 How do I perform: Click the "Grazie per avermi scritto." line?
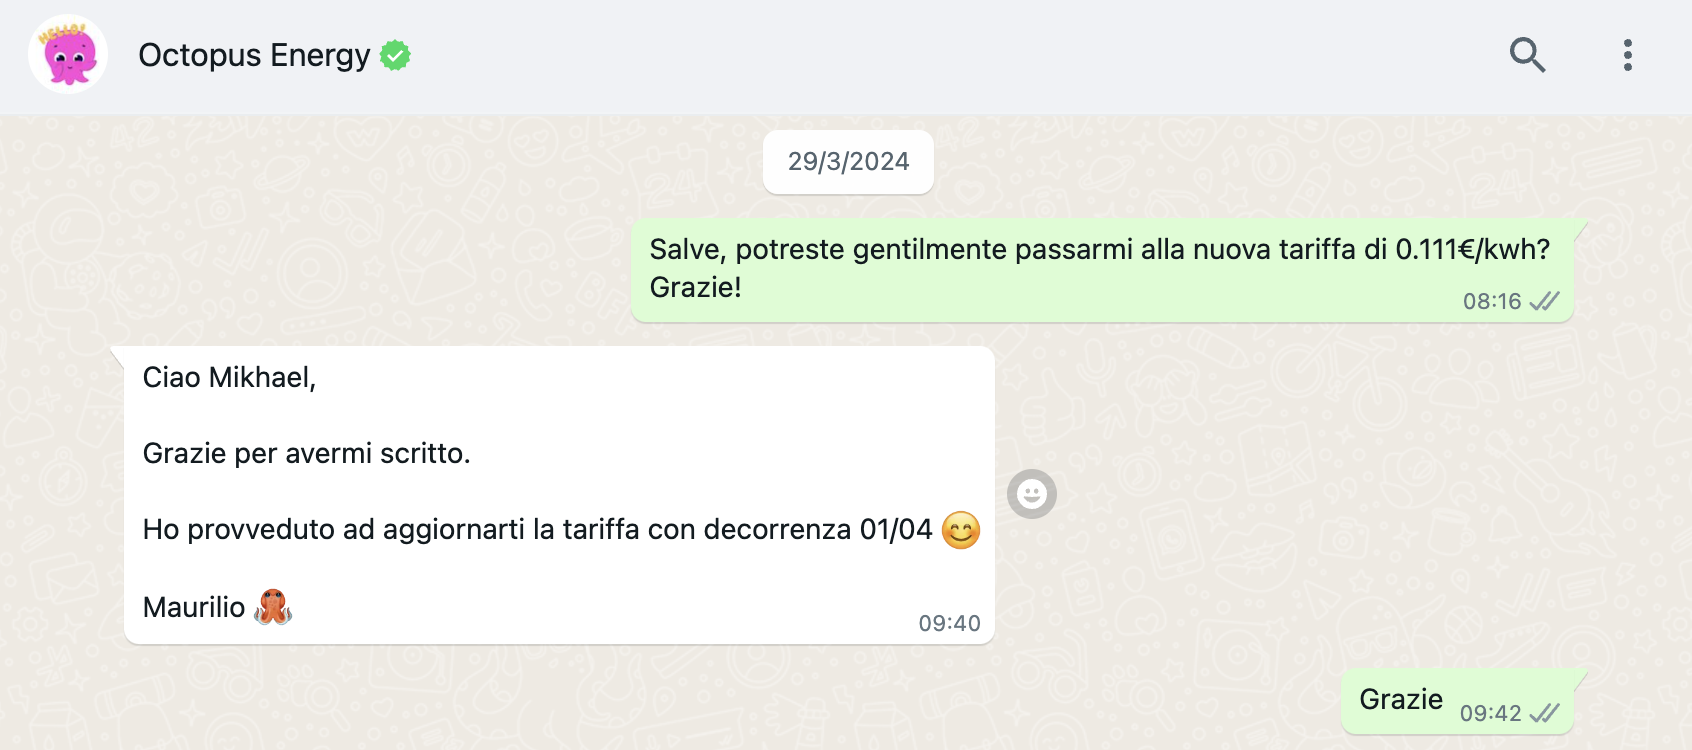click(306, 453)
